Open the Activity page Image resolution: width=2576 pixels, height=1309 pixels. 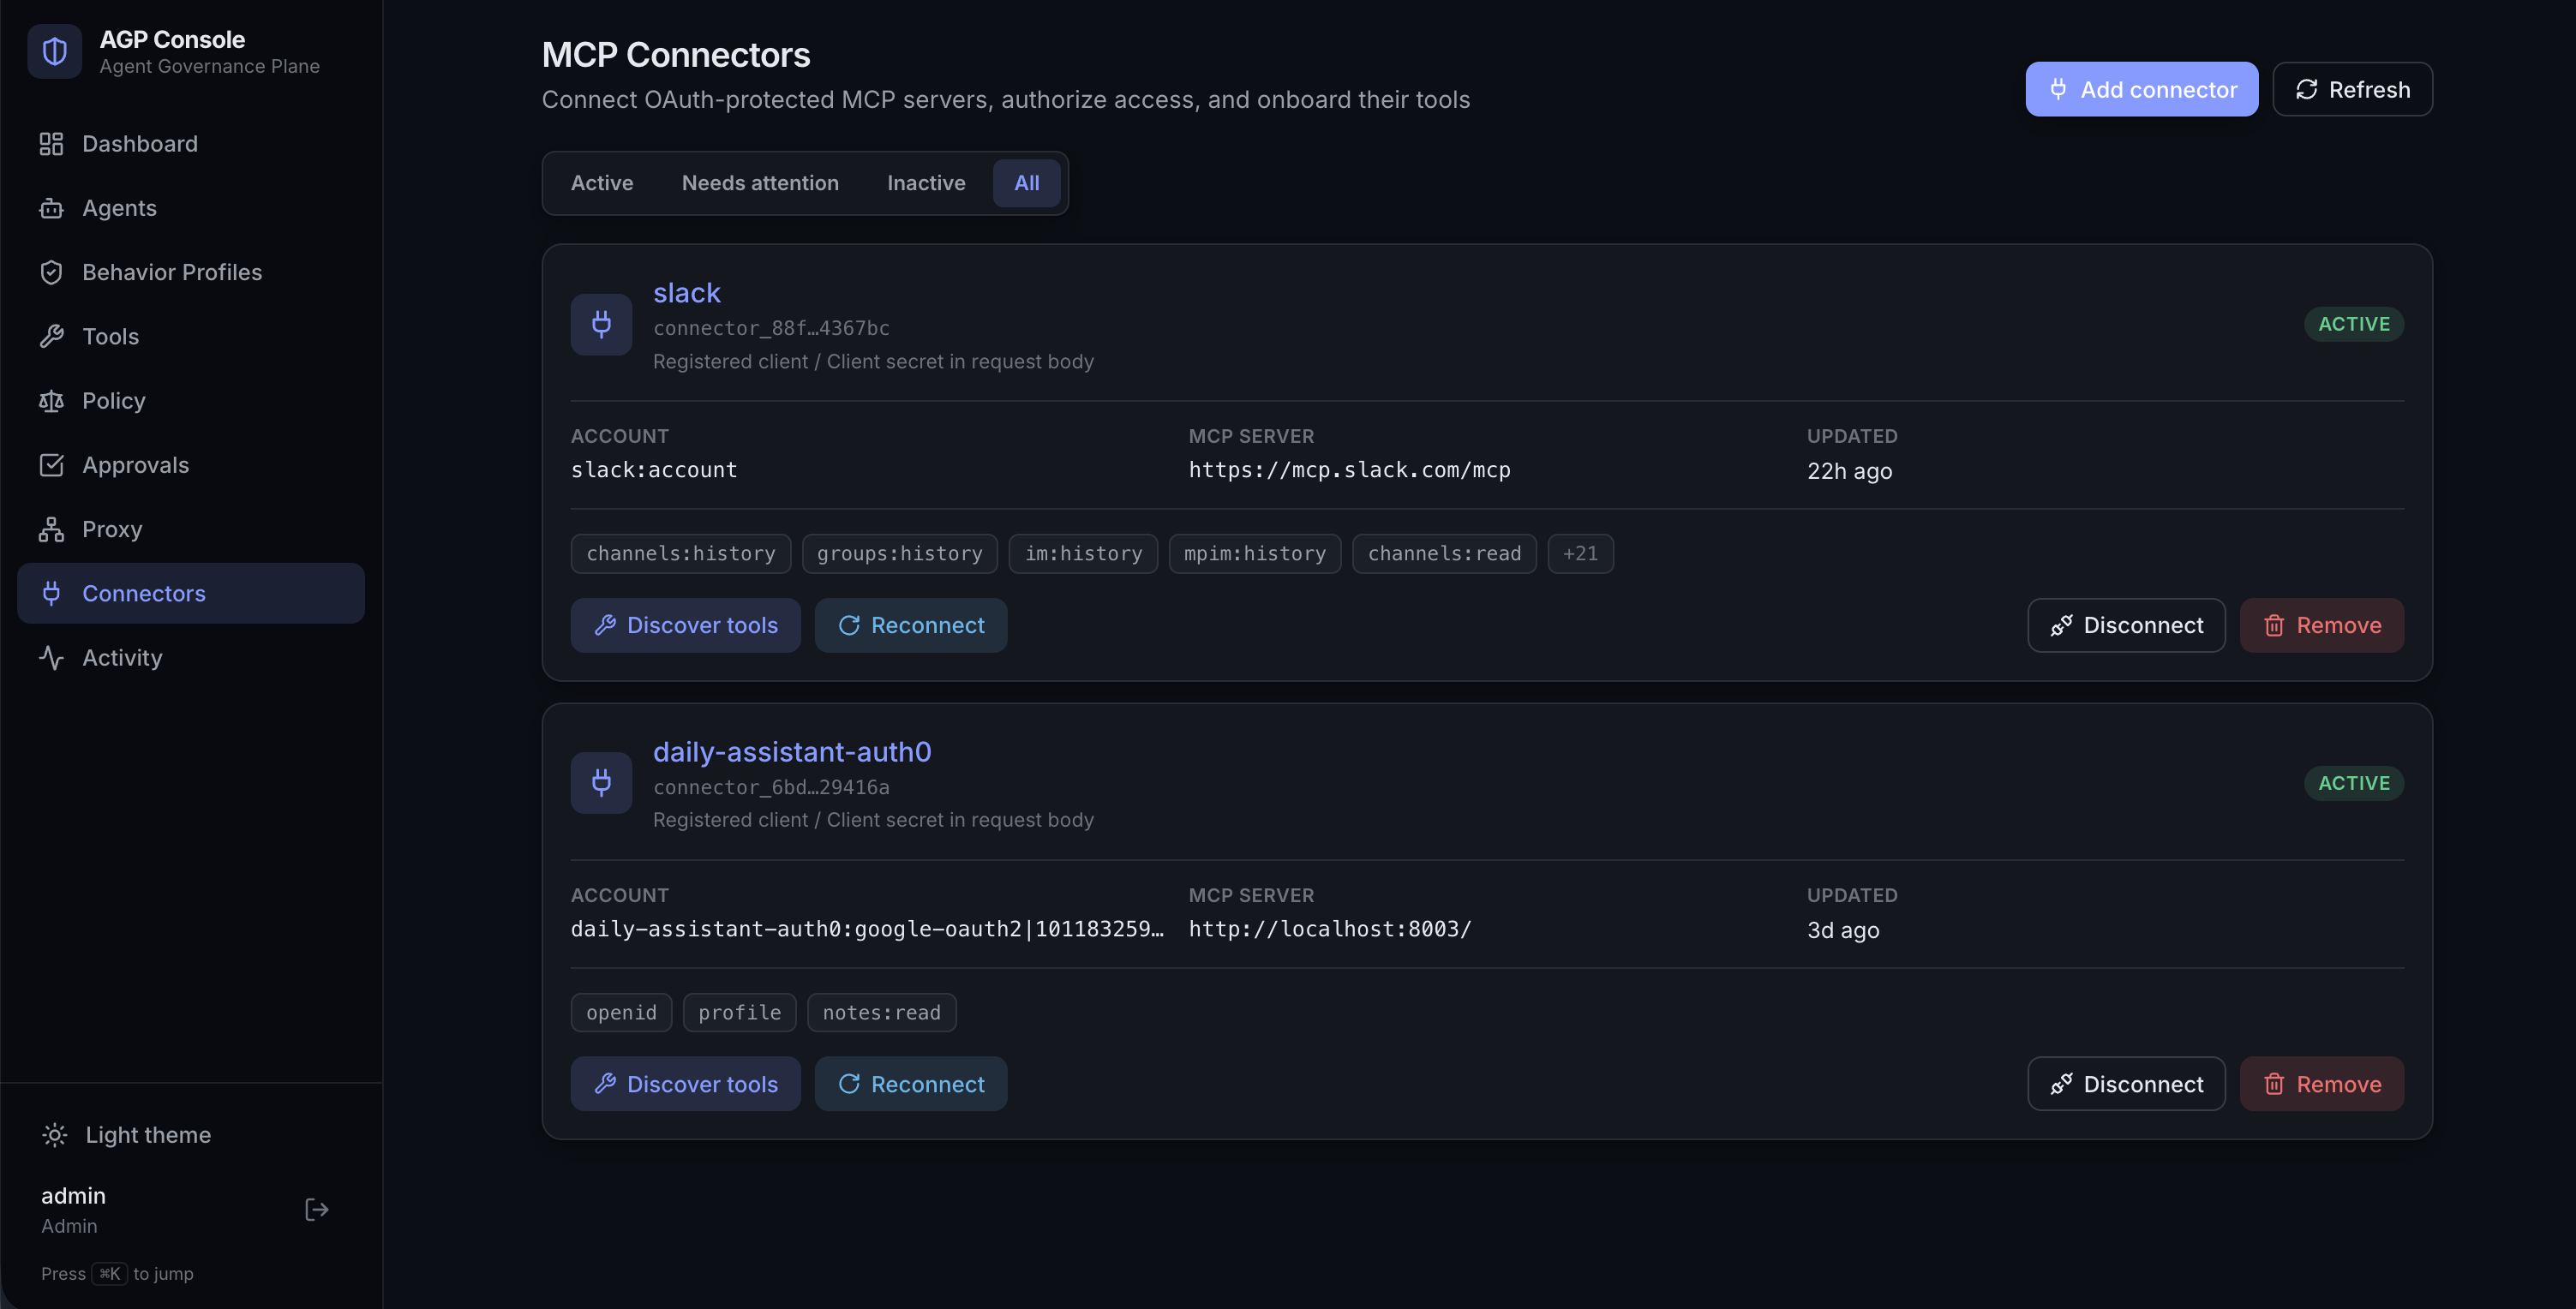[x=190, y=657]
